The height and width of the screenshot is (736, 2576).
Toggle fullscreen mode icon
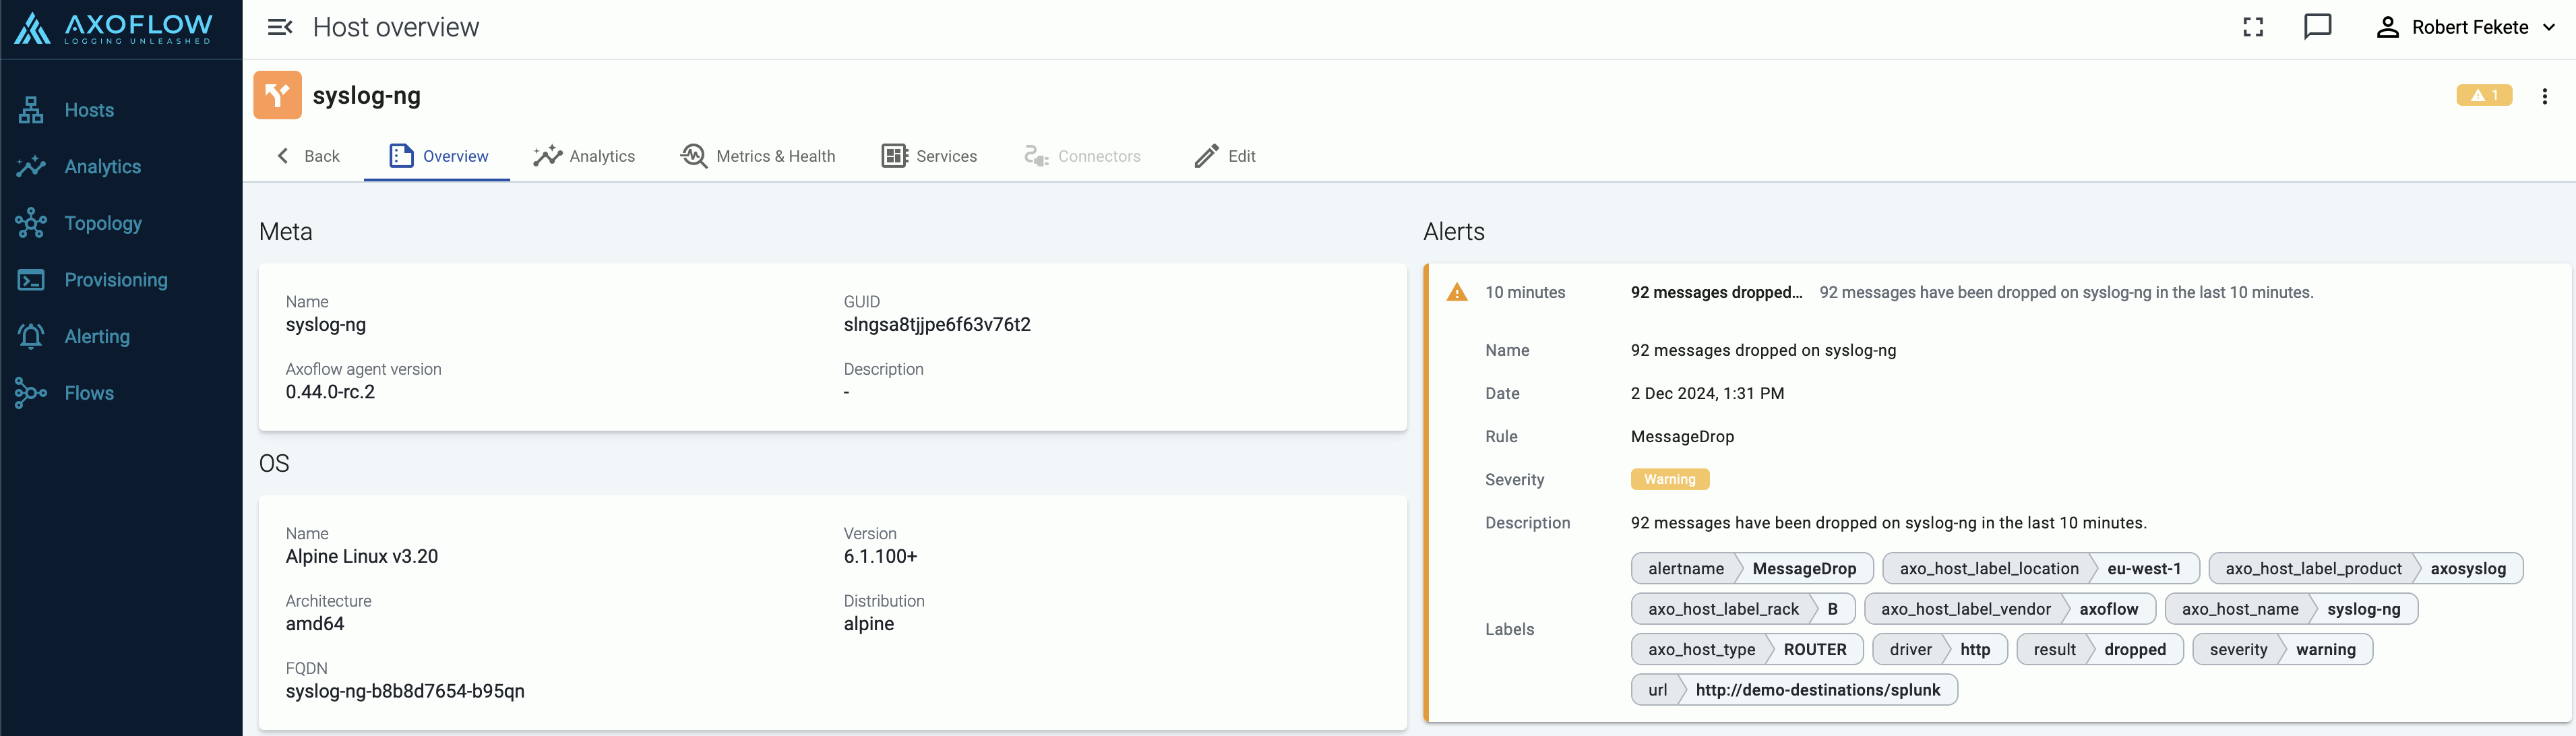pyautogui.click(x=2253, y=27)
